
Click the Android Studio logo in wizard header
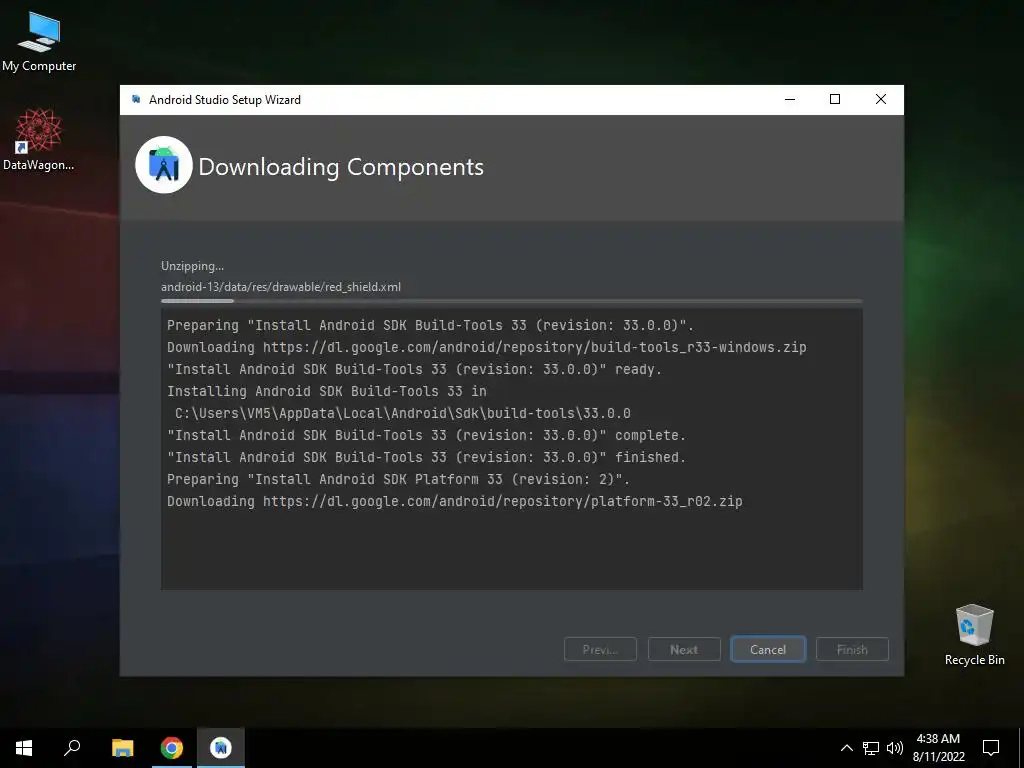pyautogui.click(x=164, y=165)
